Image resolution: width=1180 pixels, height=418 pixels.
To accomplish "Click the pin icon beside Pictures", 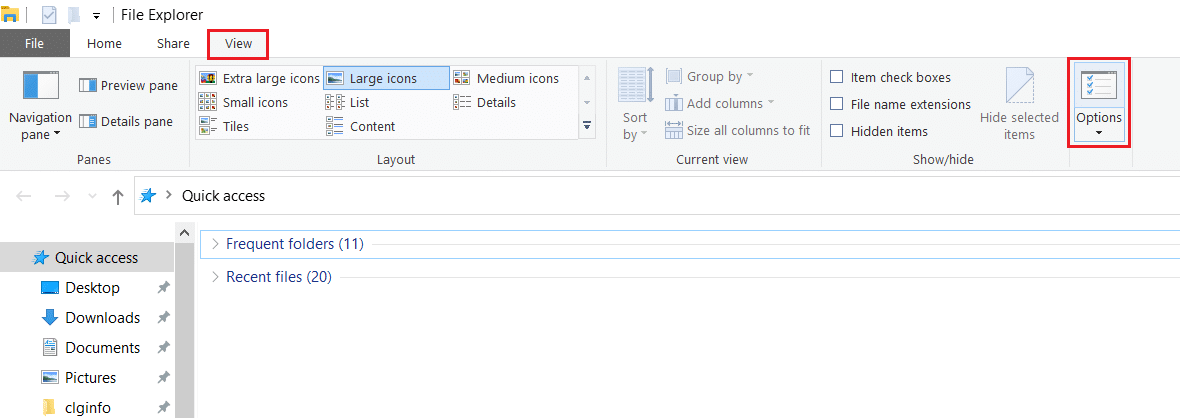I will pyautogui.click(x=163, y=378).
